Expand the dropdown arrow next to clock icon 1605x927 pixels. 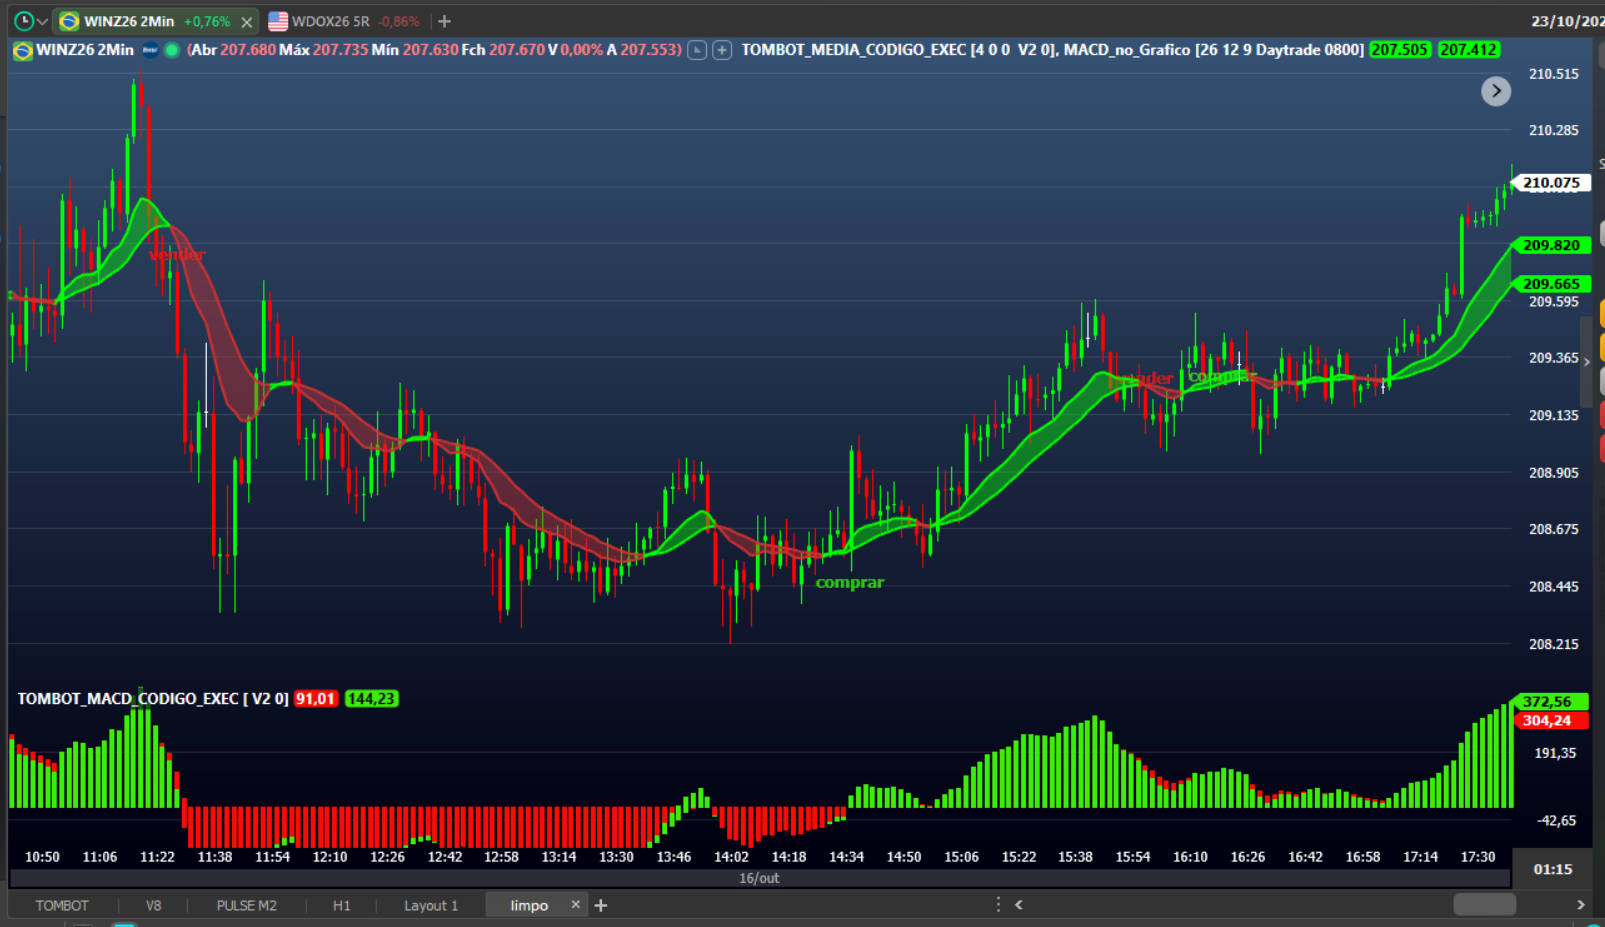tap(42, 22)
